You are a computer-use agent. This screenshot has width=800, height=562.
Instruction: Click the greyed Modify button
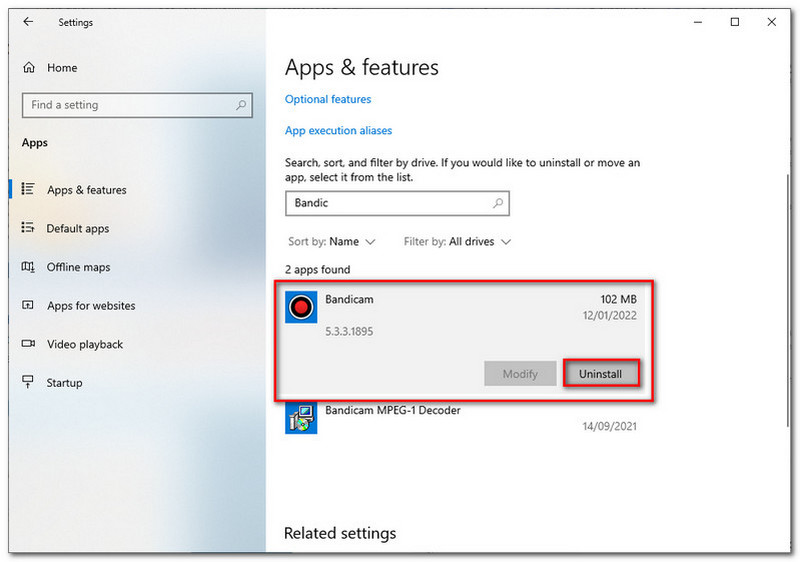(x=520, y=374)
